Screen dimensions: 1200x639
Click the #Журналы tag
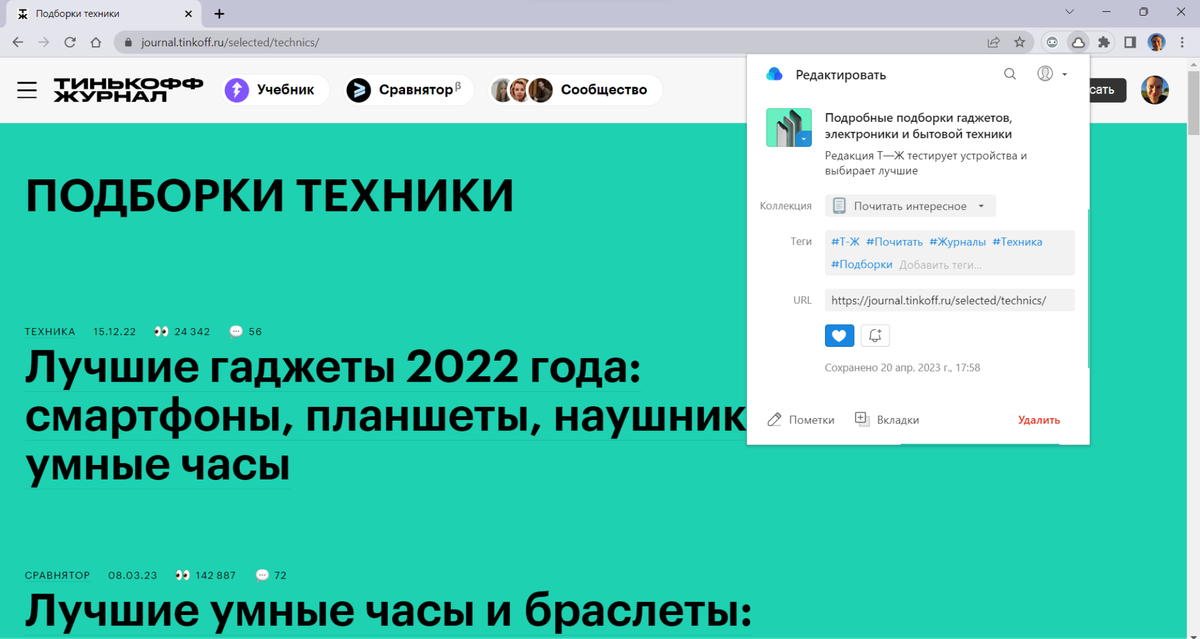(958, 242)
